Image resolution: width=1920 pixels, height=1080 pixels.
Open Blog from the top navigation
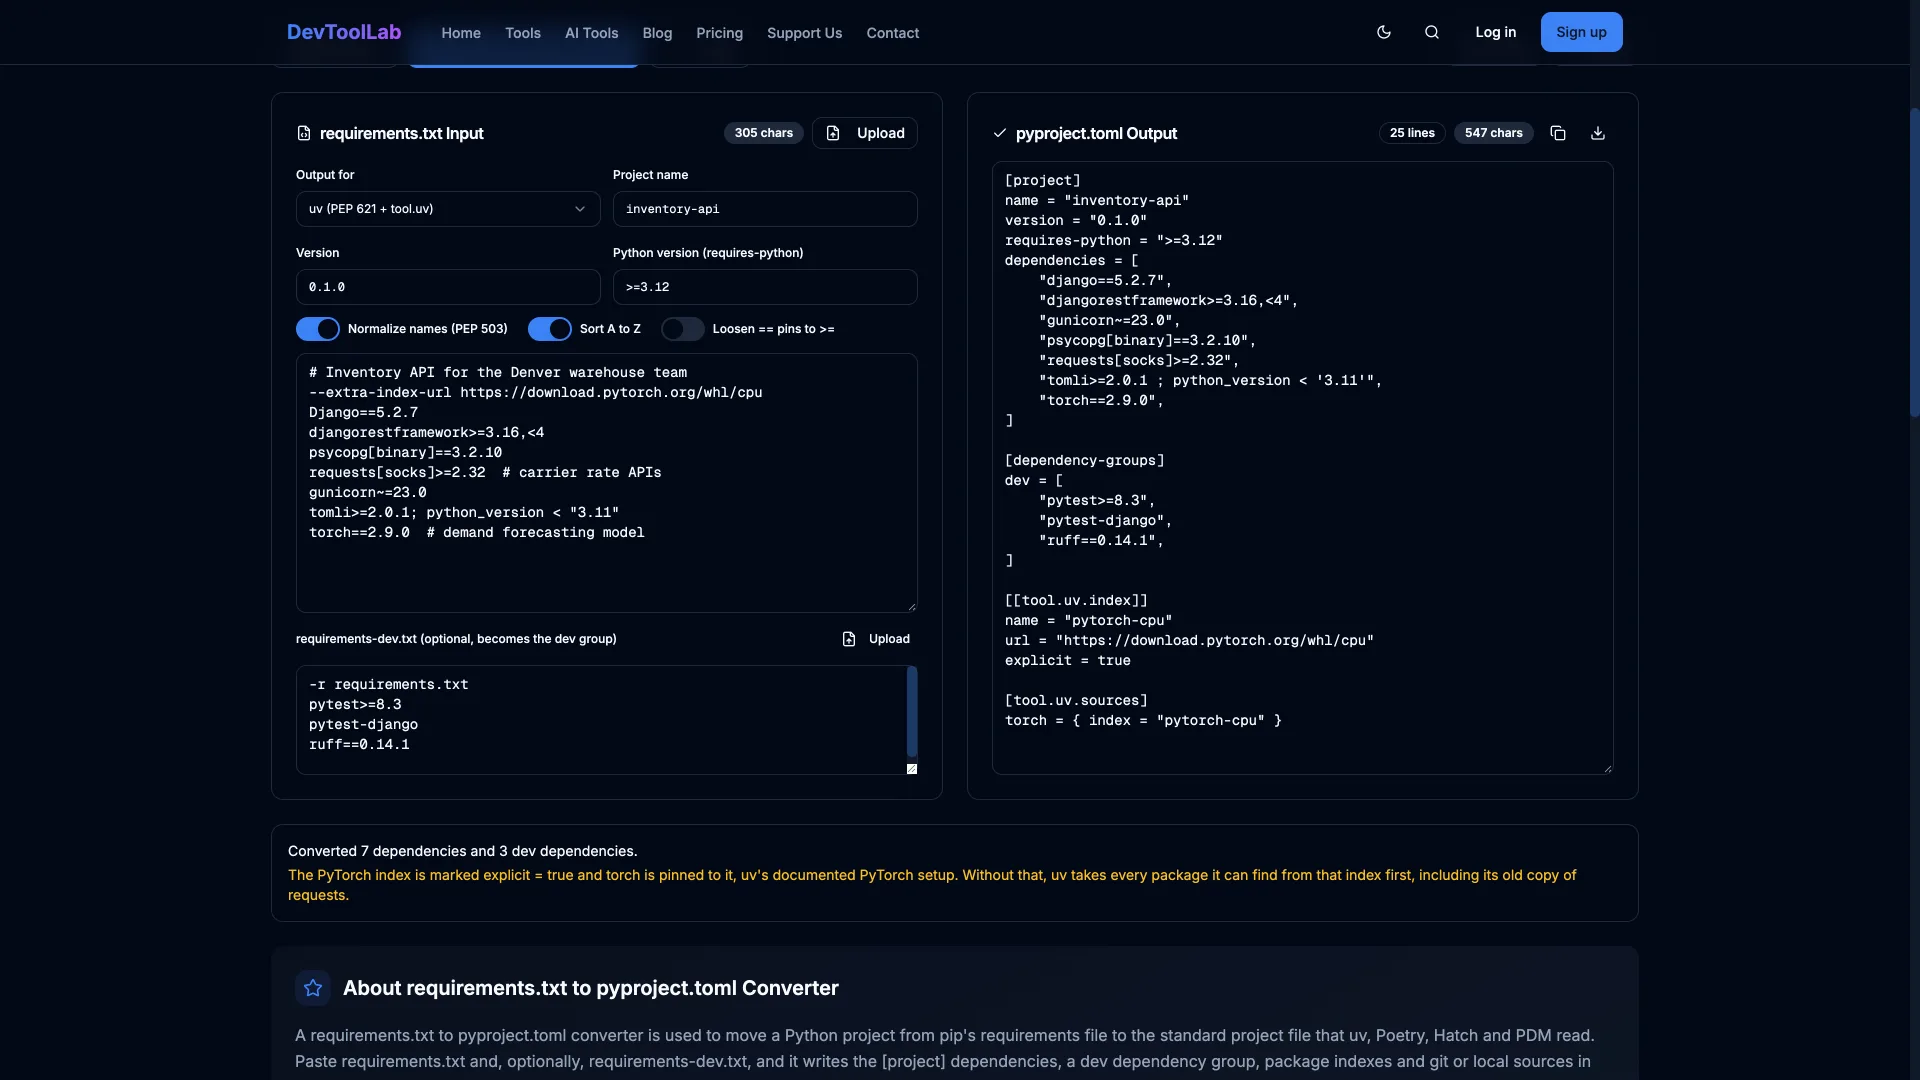(x=657, y=33)
